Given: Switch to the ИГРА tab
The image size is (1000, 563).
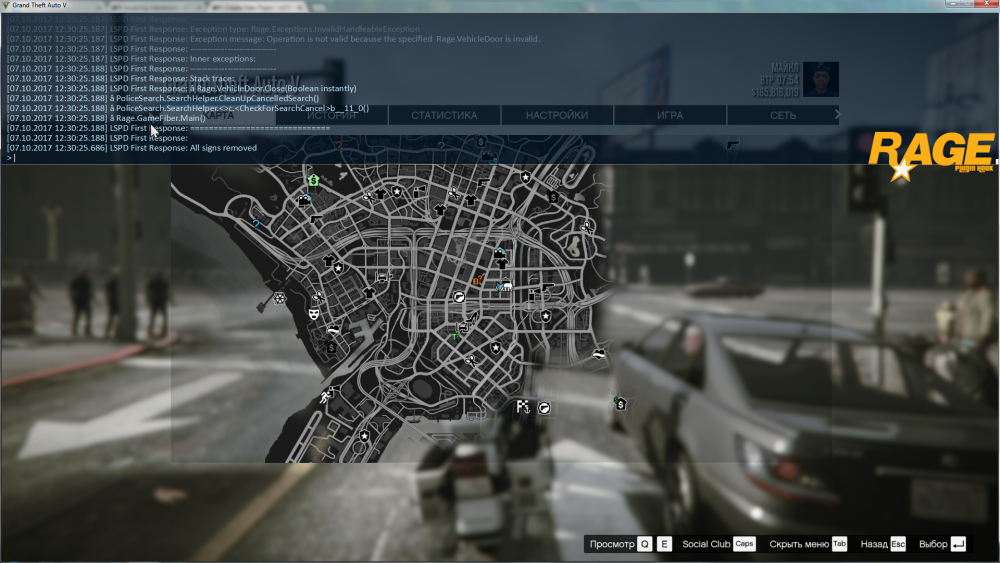Looking at the screenshot, I should (670, 115).
